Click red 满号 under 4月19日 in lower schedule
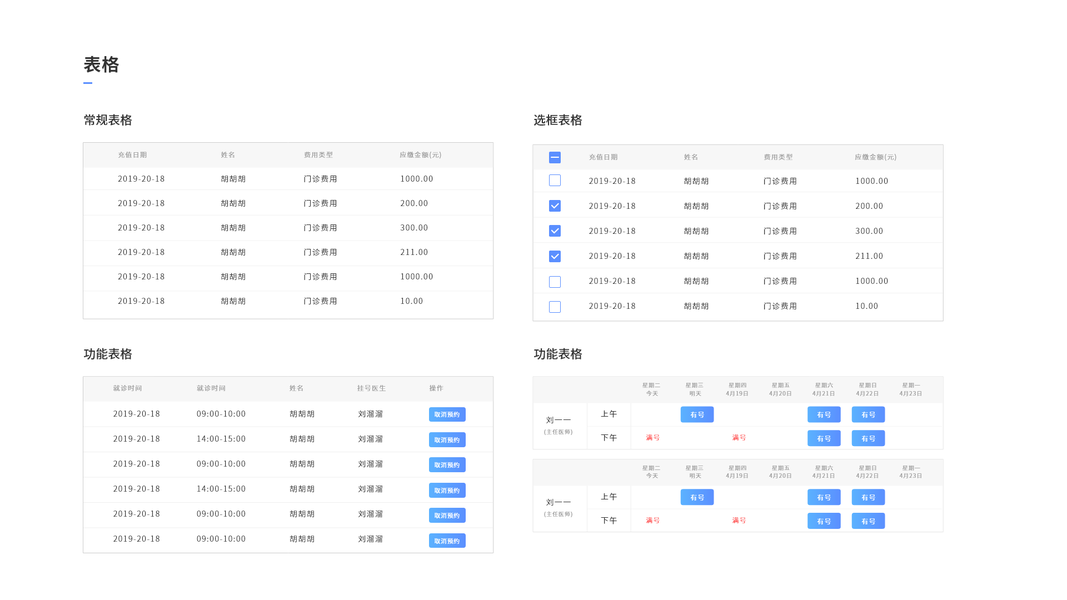Screen dimensions: 1067x600 pyautogui.click(x=738, y=520)
